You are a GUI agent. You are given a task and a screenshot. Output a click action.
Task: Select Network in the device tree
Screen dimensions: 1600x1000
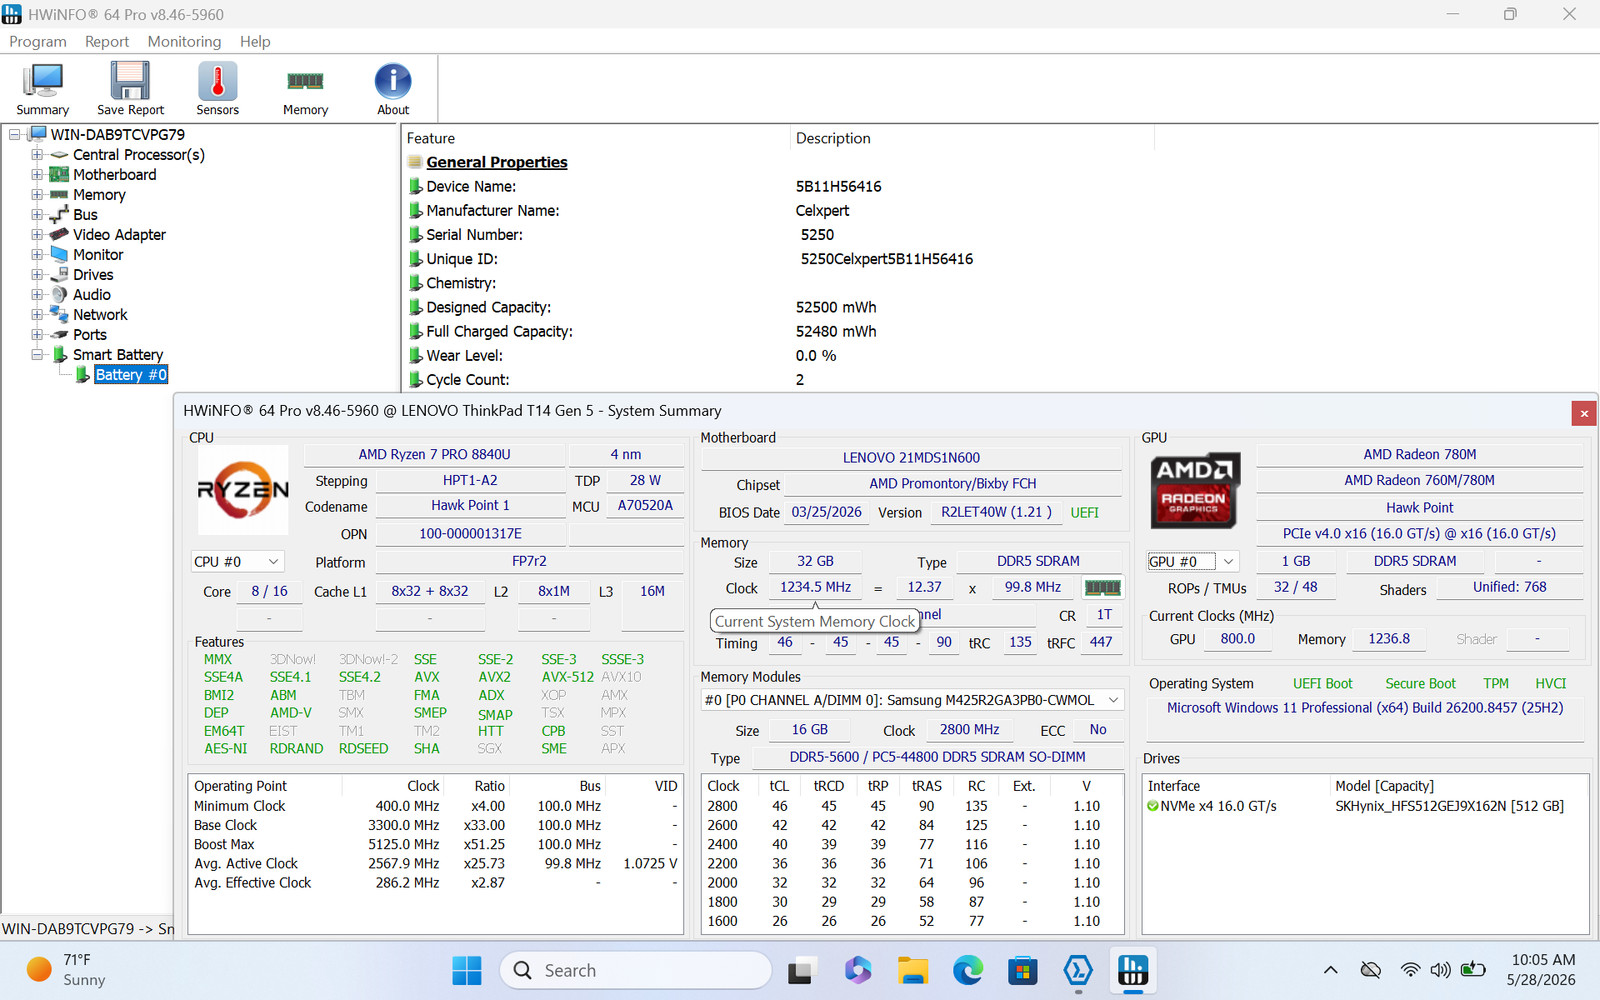click(x=100, y=315)
